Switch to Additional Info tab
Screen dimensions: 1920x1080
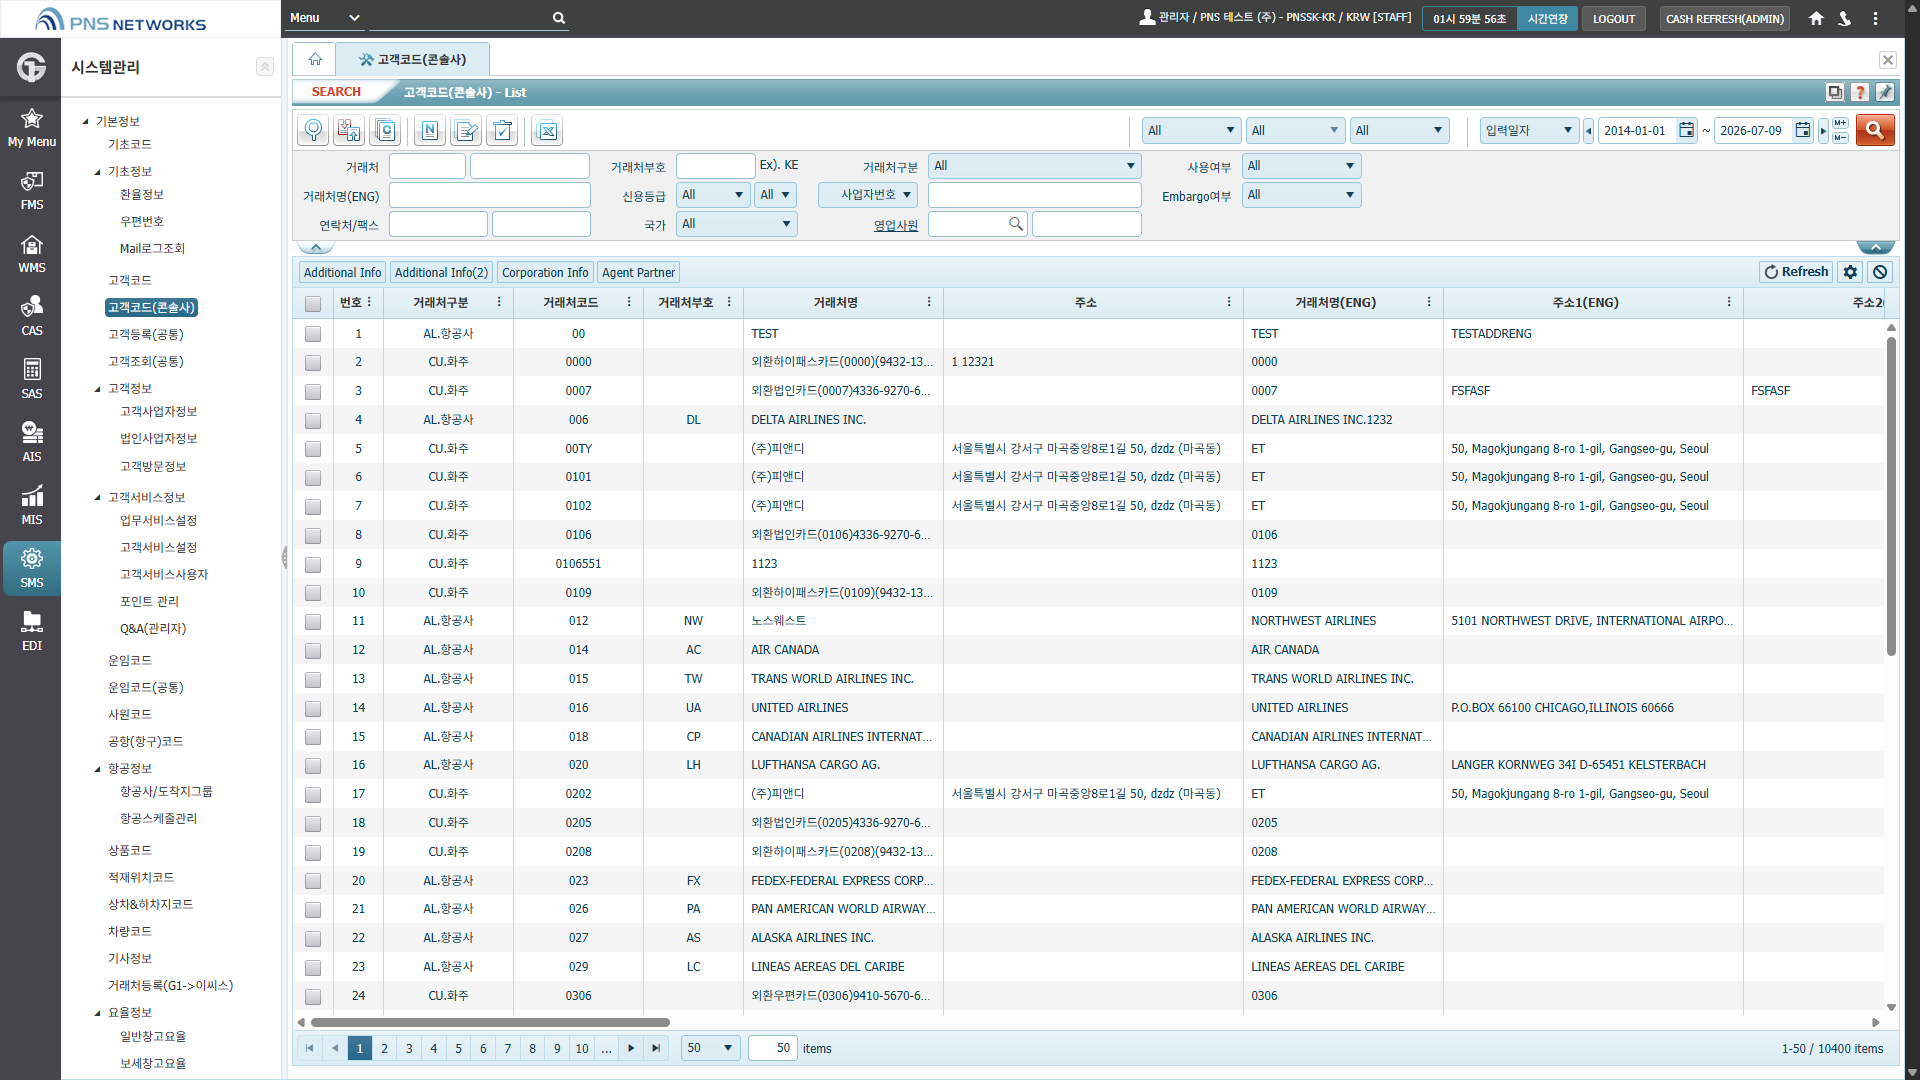pos(342,272)
